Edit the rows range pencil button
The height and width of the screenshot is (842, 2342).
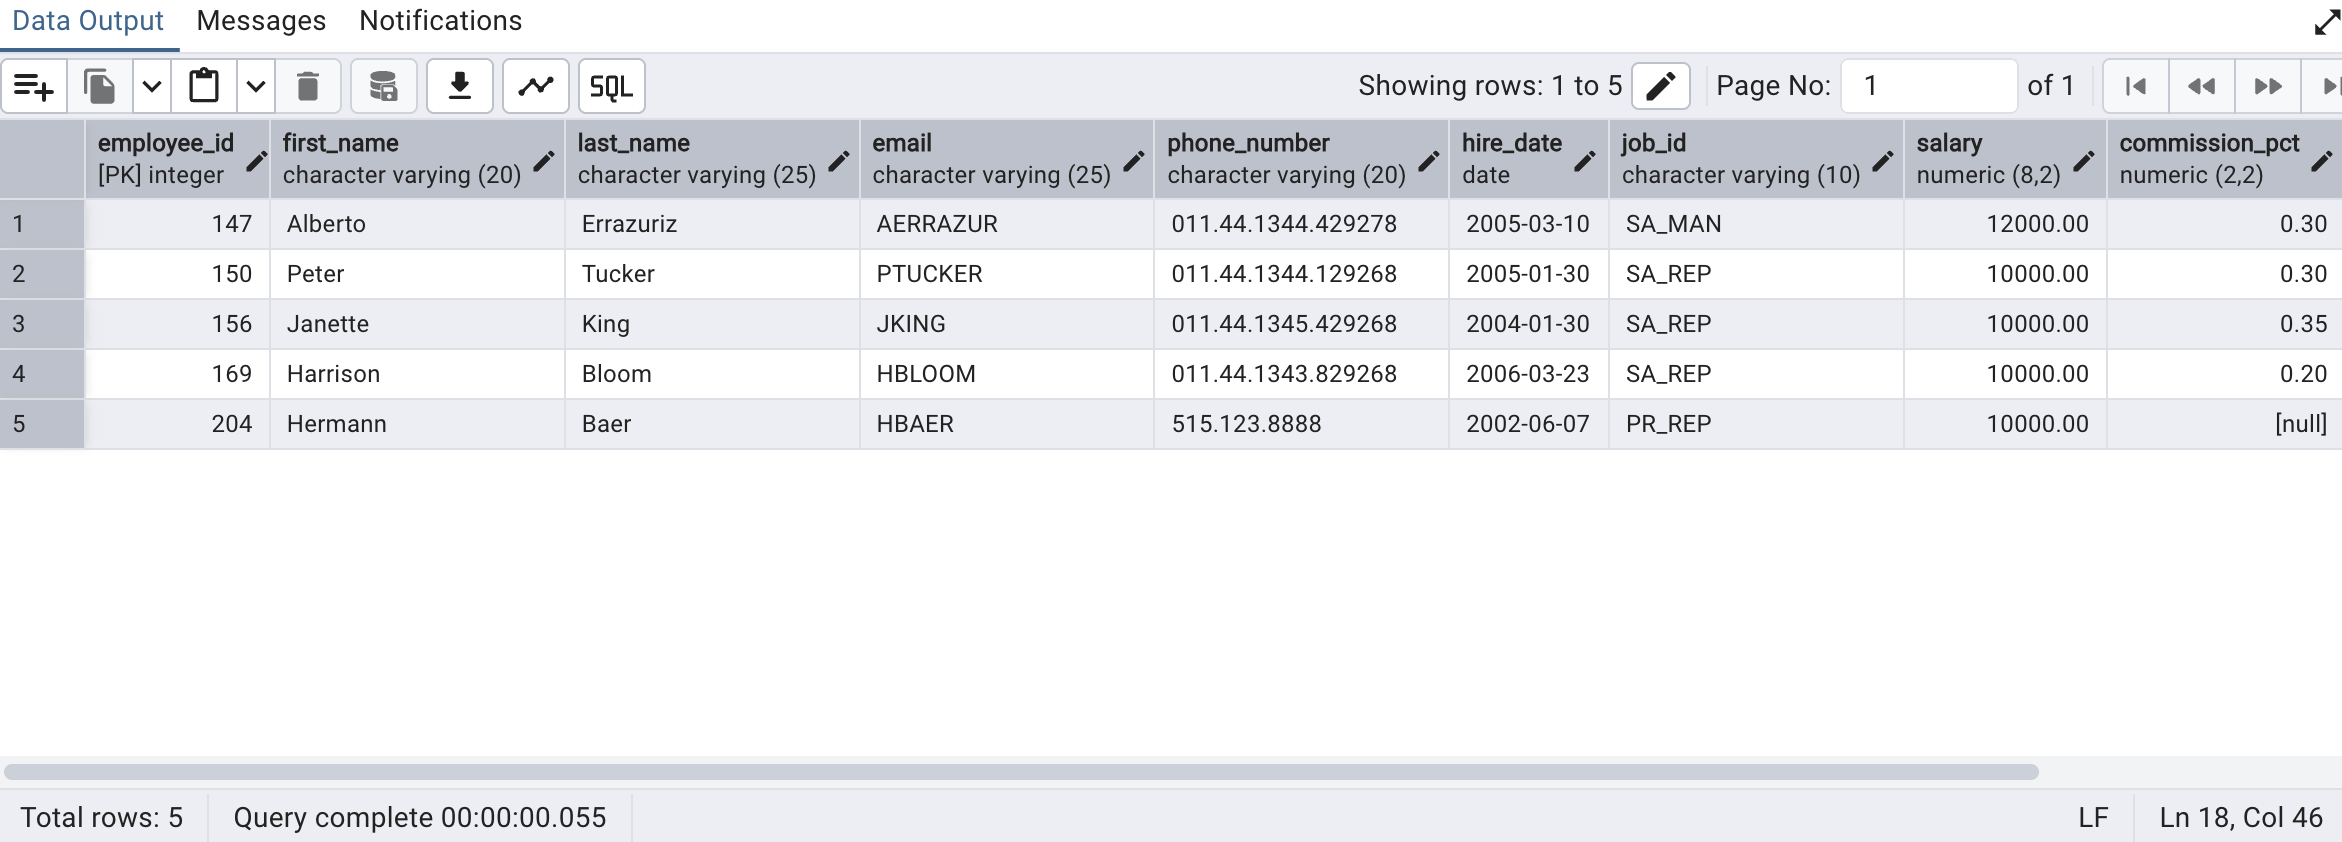coord(1660,87)
